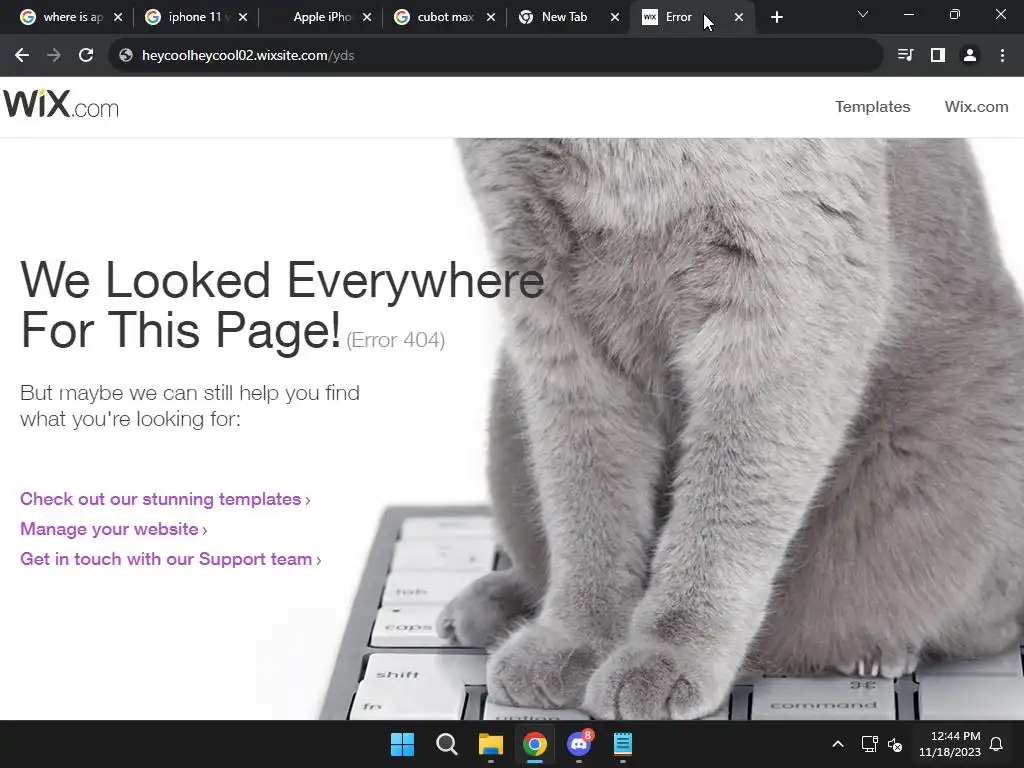The height and width of the screenshot is (768, 1024).
Task: Minimize the Chrome window
Action: [x=908, y=14]
